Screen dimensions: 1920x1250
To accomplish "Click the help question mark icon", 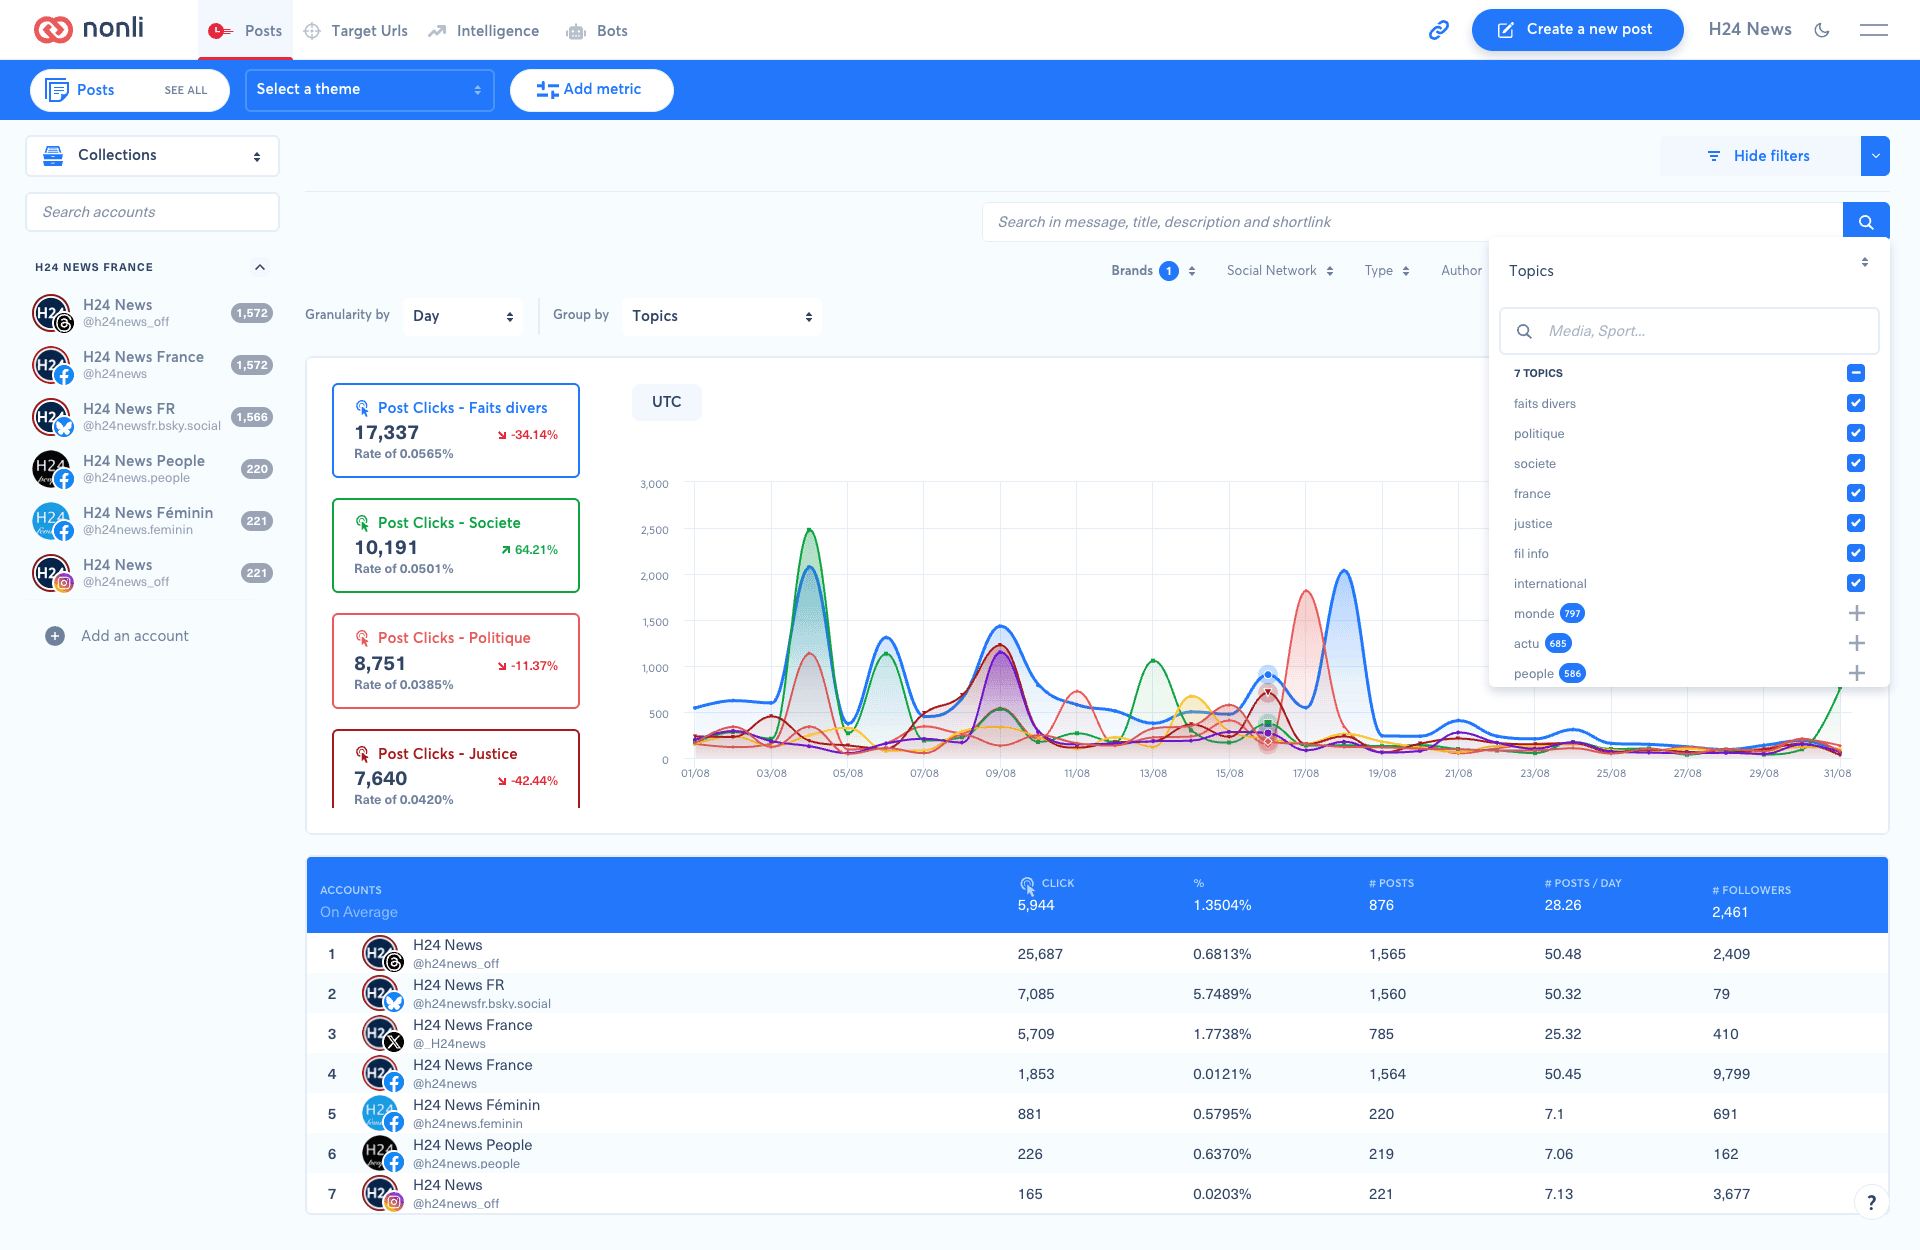I will 1871,1202.
